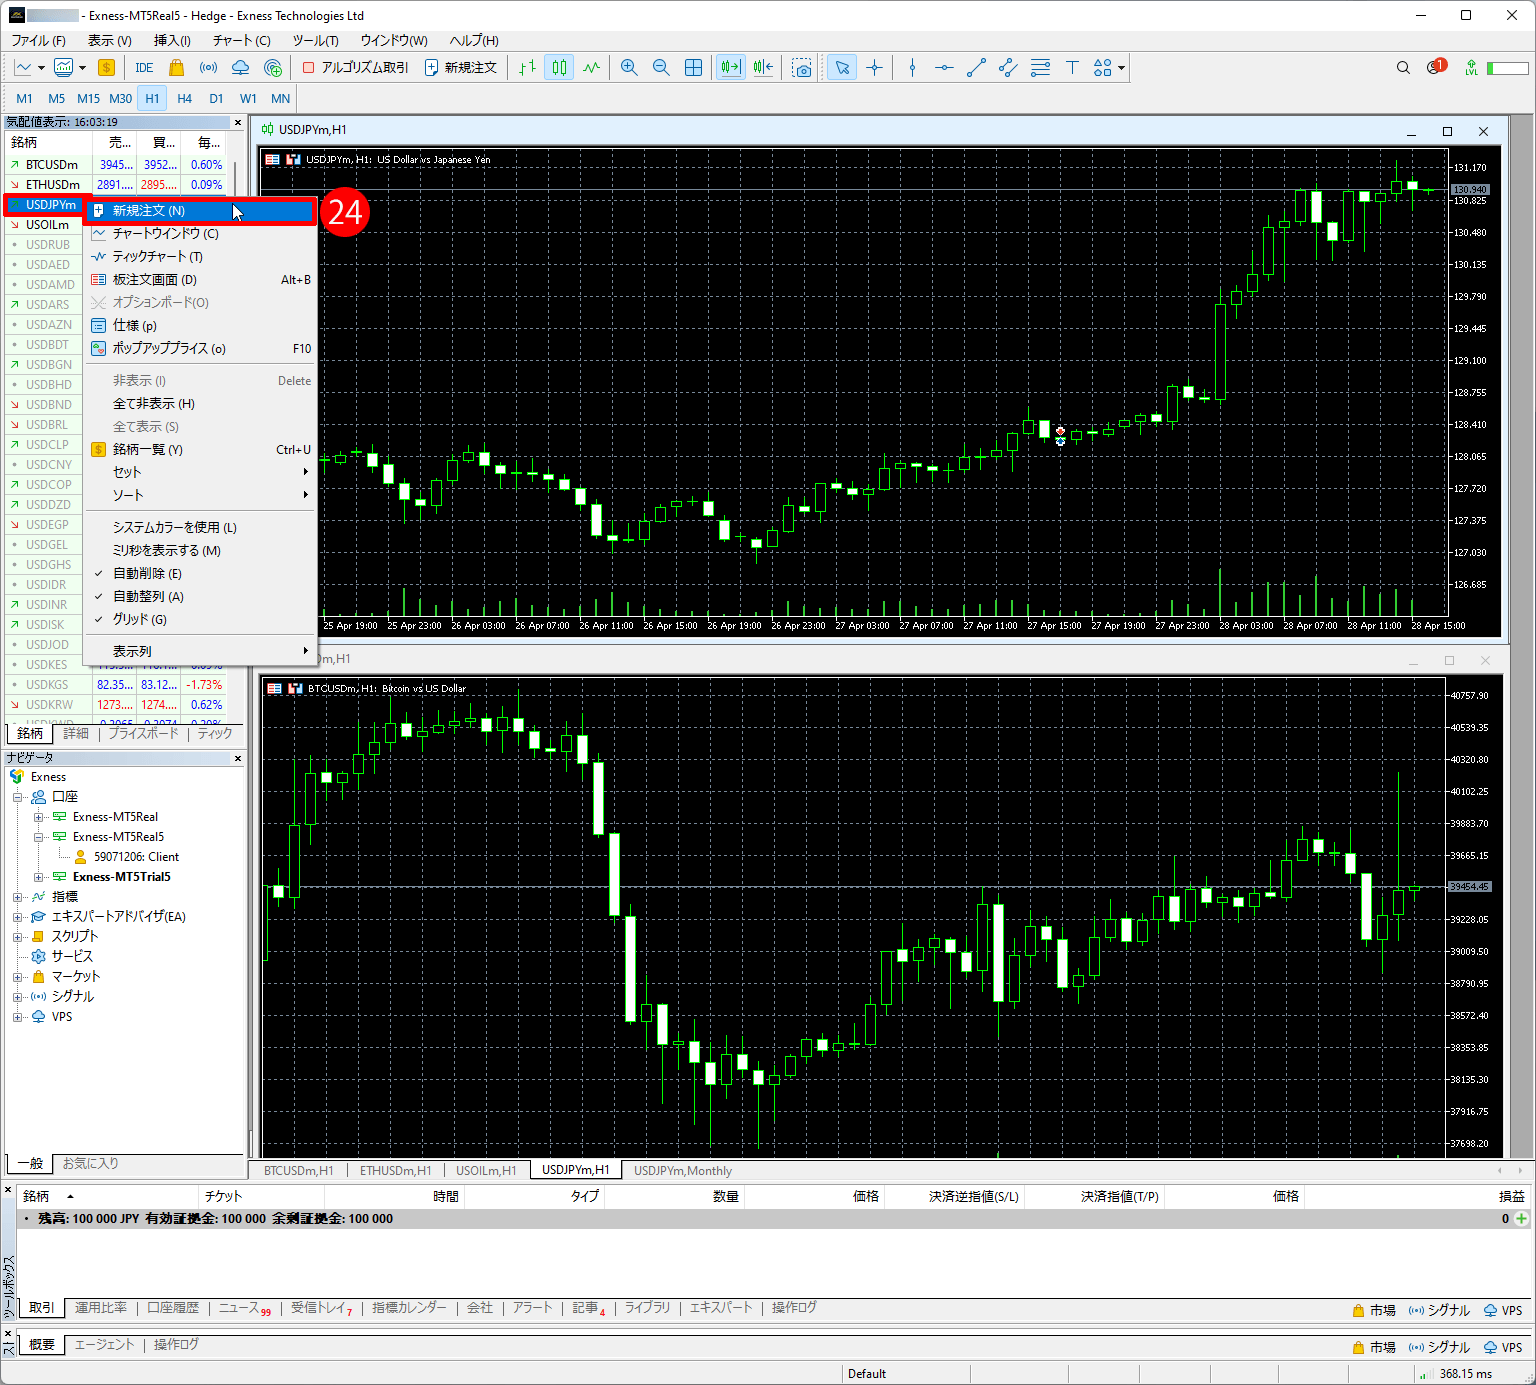
Task: Expand the スクリプト tree node
Action: 18,937
